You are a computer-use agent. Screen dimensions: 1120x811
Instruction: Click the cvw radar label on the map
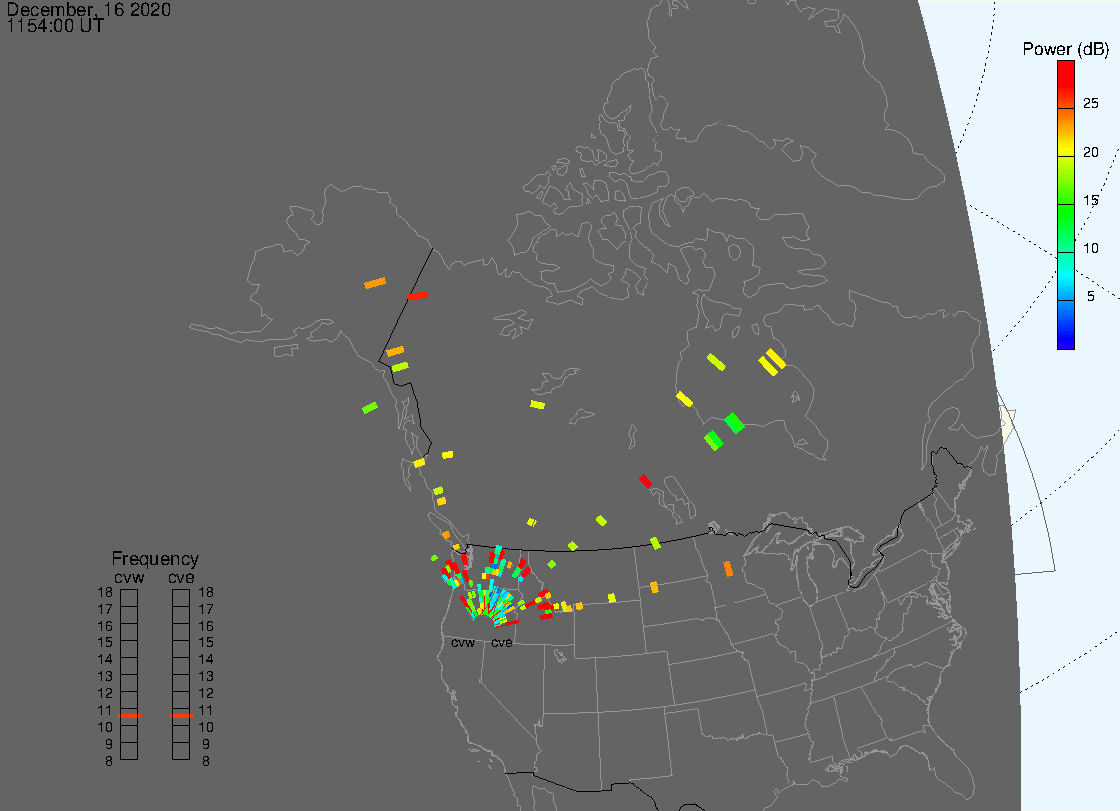[x=463, y=643]
